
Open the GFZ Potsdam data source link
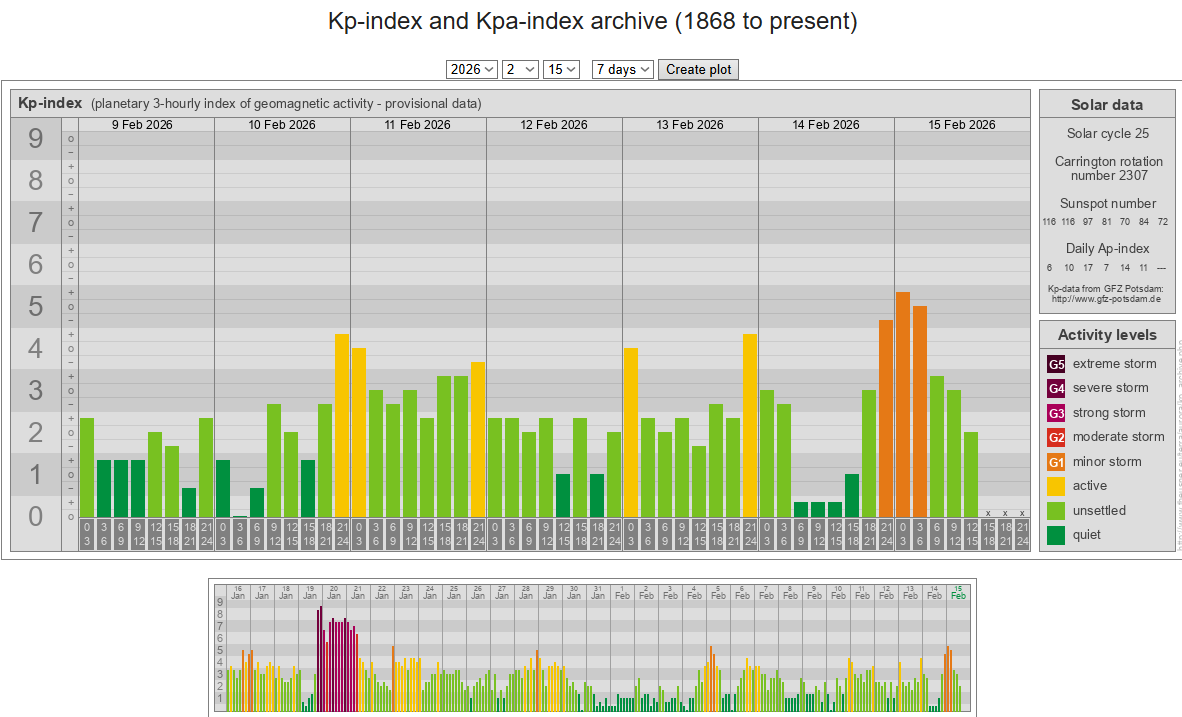pyautogui.click(x=1105, y=298)
